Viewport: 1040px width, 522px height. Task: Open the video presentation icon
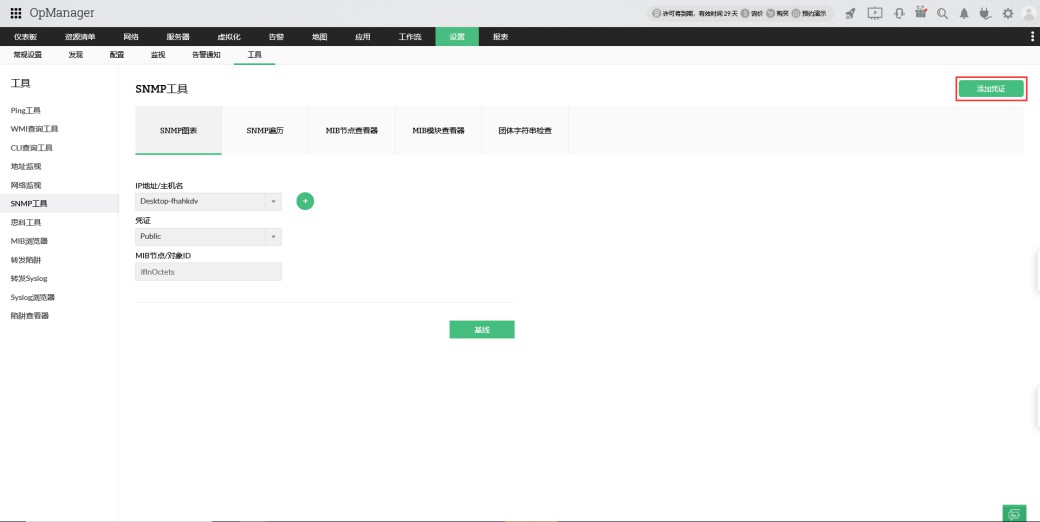[x=875, y=13]
